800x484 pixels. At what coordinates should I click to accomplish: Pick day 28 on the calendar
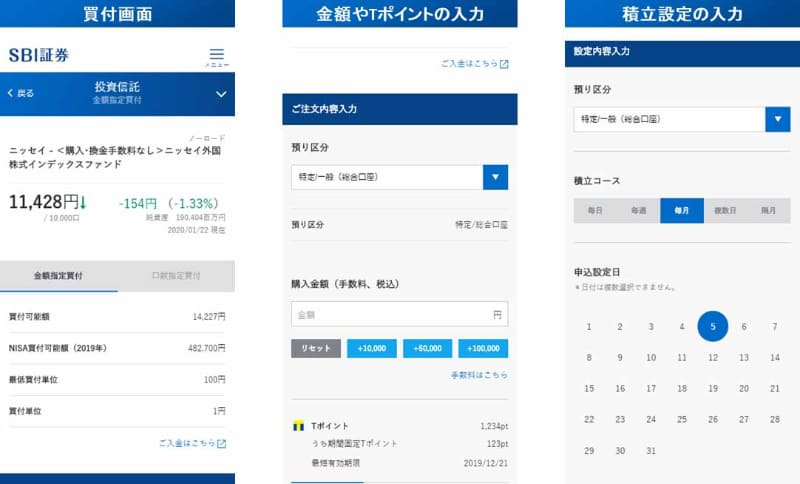coord(775,419)
